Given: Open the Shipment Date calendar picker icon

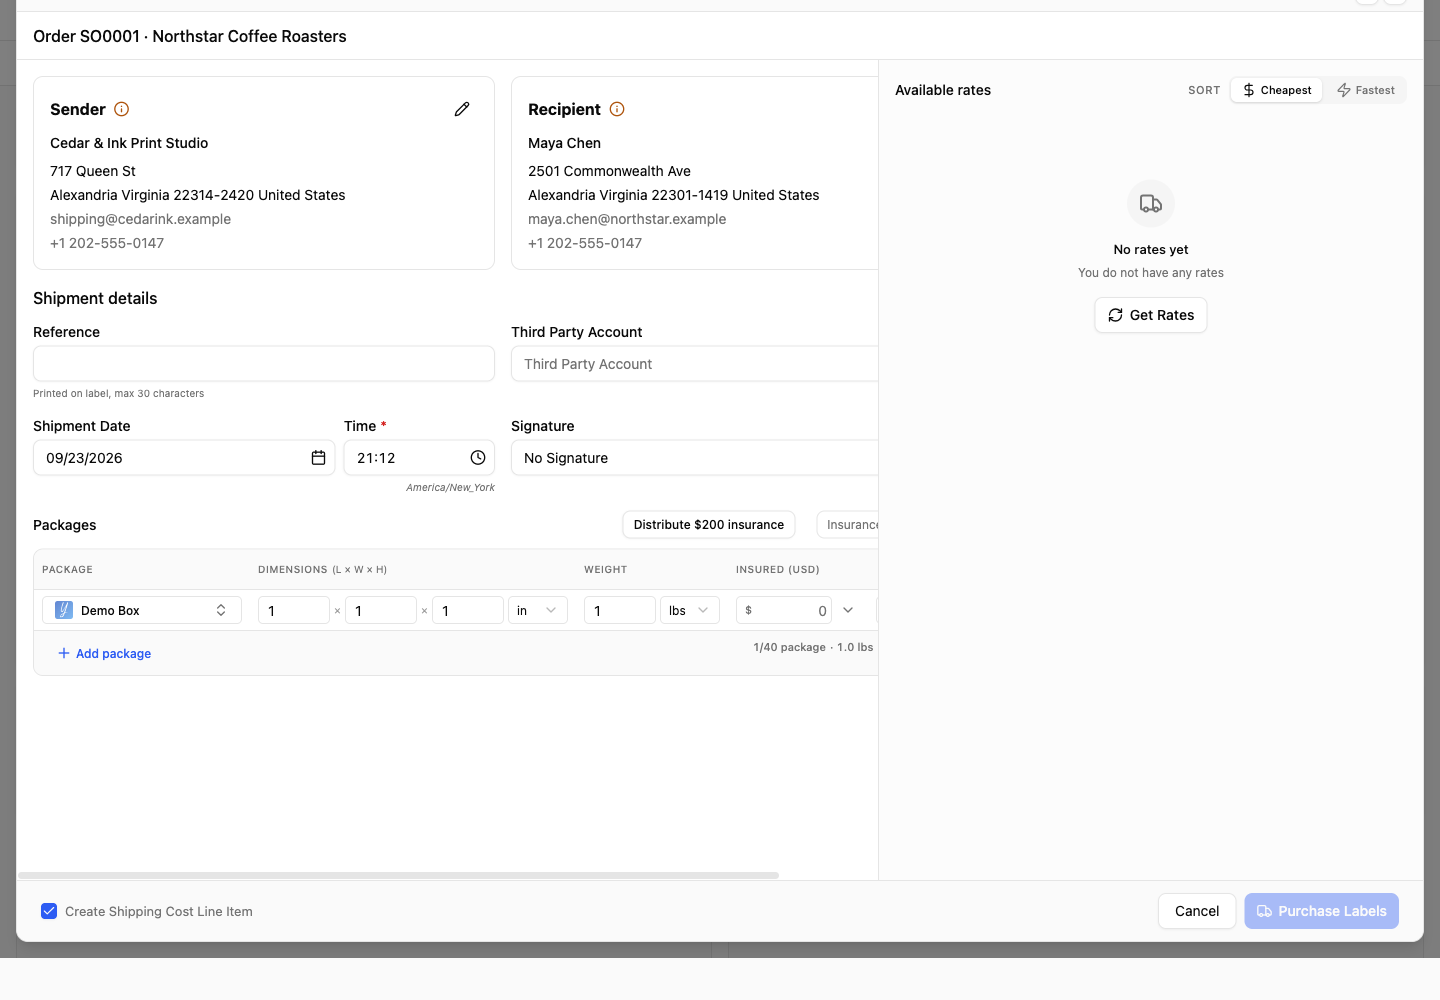Looking at the screenshot, I should coord(318,458).
